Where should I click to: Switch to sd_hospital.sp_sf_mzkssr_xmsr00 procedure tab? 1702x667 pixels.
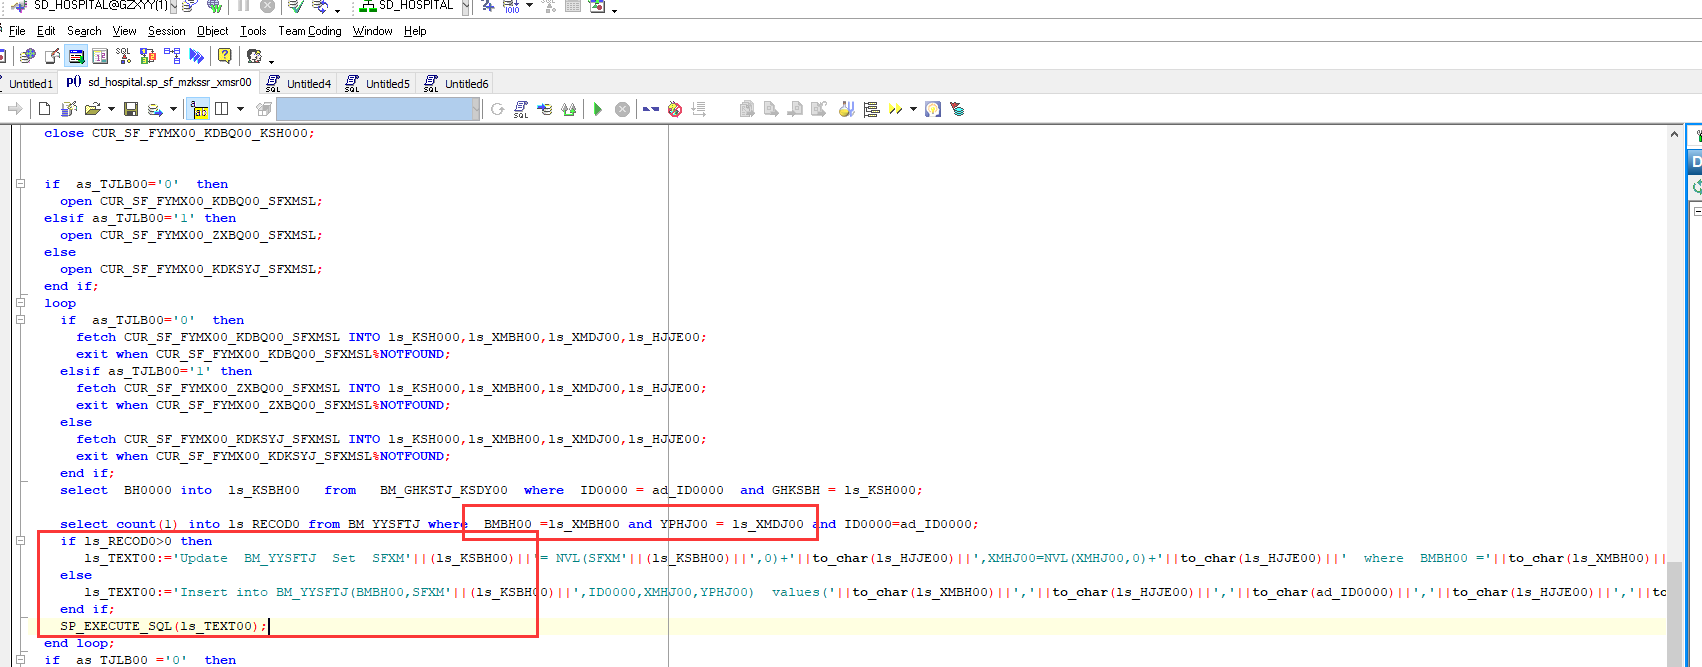coord(160,82)
